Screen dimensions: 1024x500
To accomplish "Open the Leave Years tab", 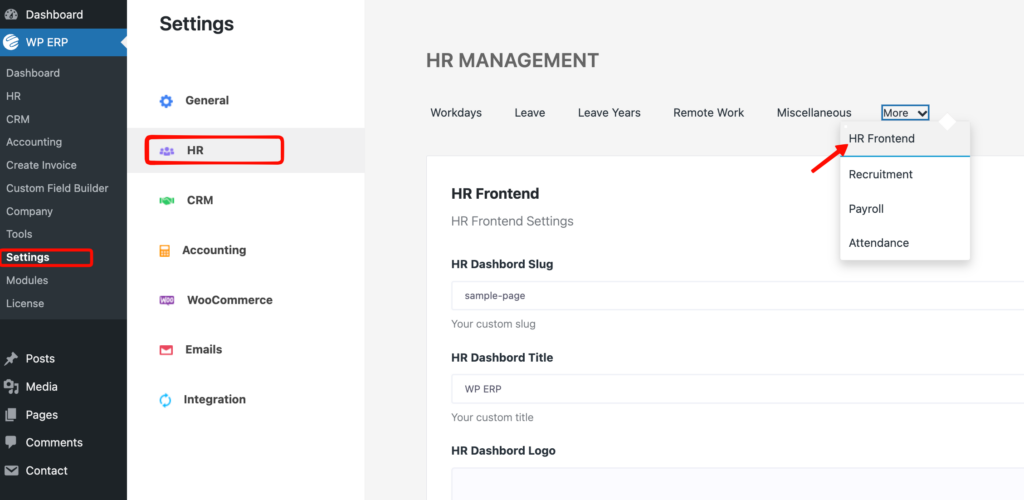I will pyautogui.click(x=609, y=113).
